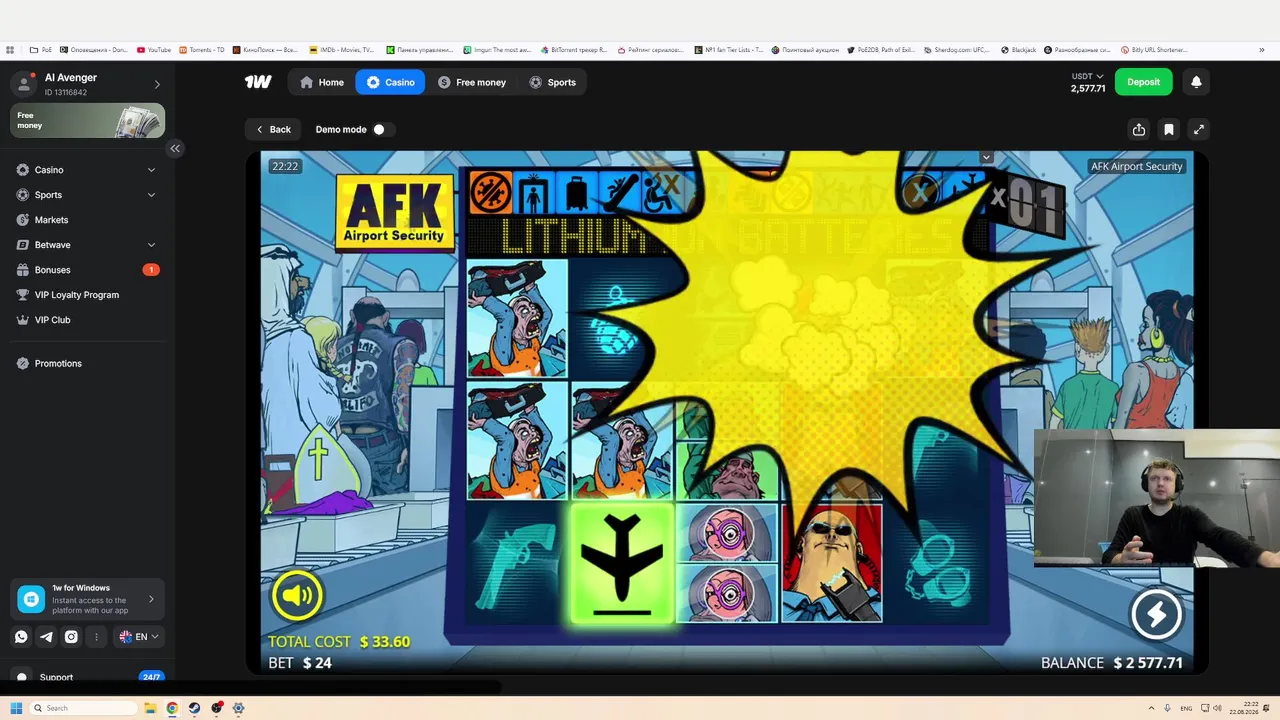Open Chrome from the taskbar
The image size is (1280, 720).
pos(172,708)
